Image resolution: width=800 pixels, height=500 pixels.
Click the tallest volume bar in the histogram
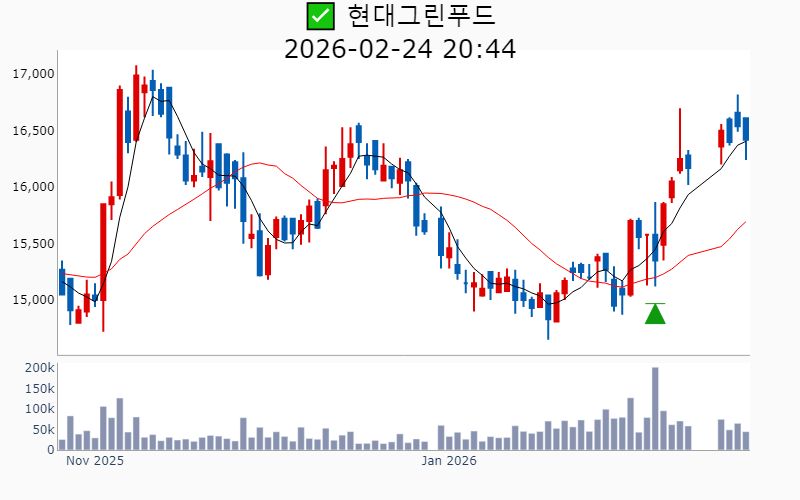coord(655,410)
